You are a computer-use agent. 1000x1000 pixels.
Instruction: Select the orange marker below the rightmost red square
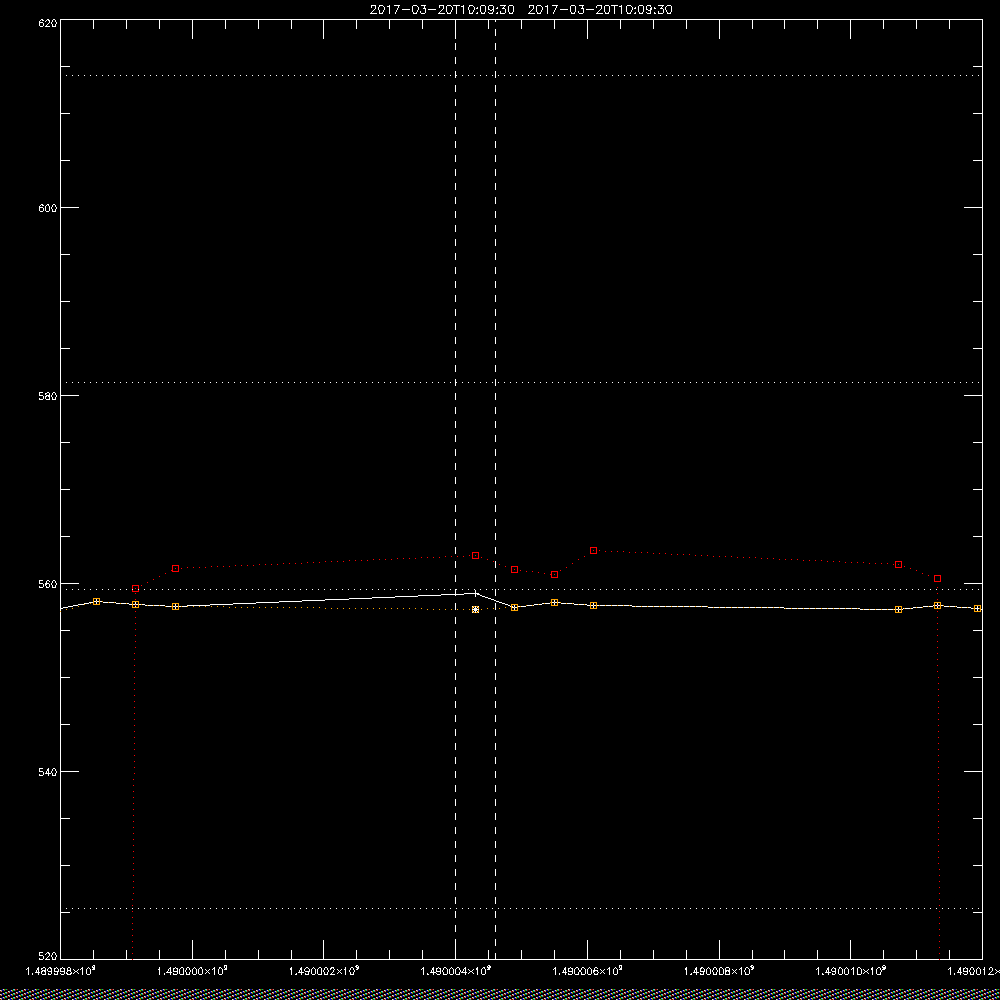click(x=938, y=605)
